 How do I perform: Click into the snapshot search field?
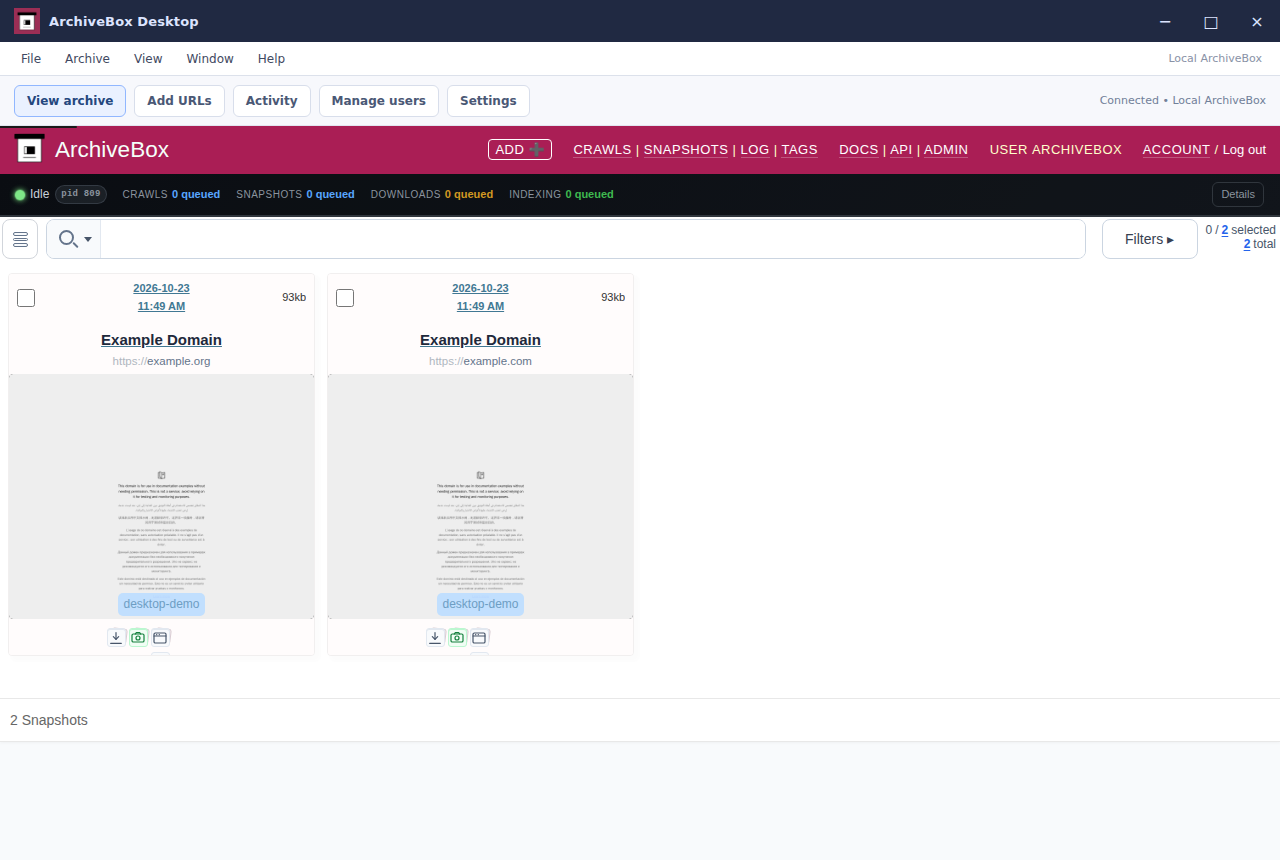click(x=593, y=239)
